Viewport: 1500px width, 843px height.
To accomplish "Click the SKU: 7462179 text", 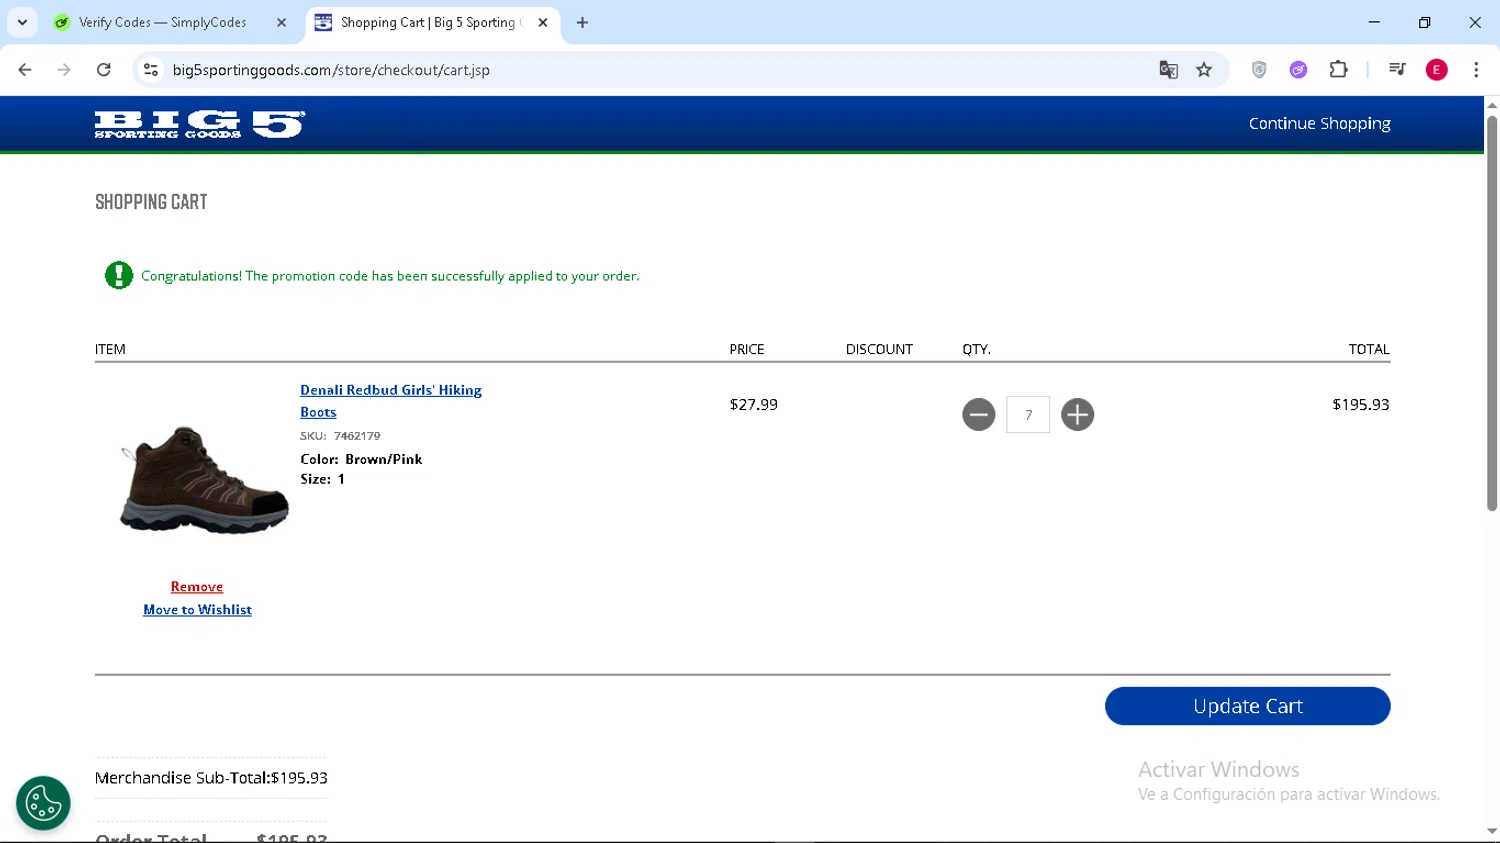I will [x=340, y=436].
